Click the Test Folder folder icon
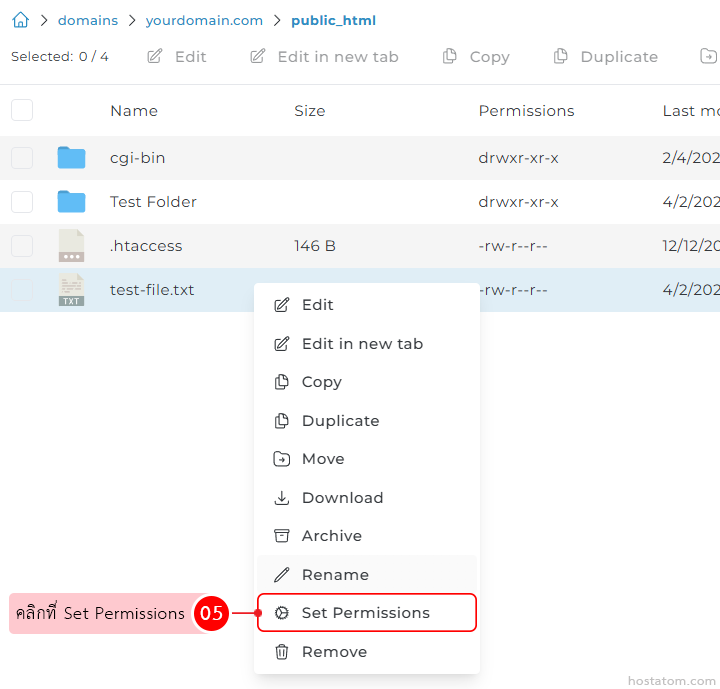This screenshot has width=720, height=689. pos(71,202)
